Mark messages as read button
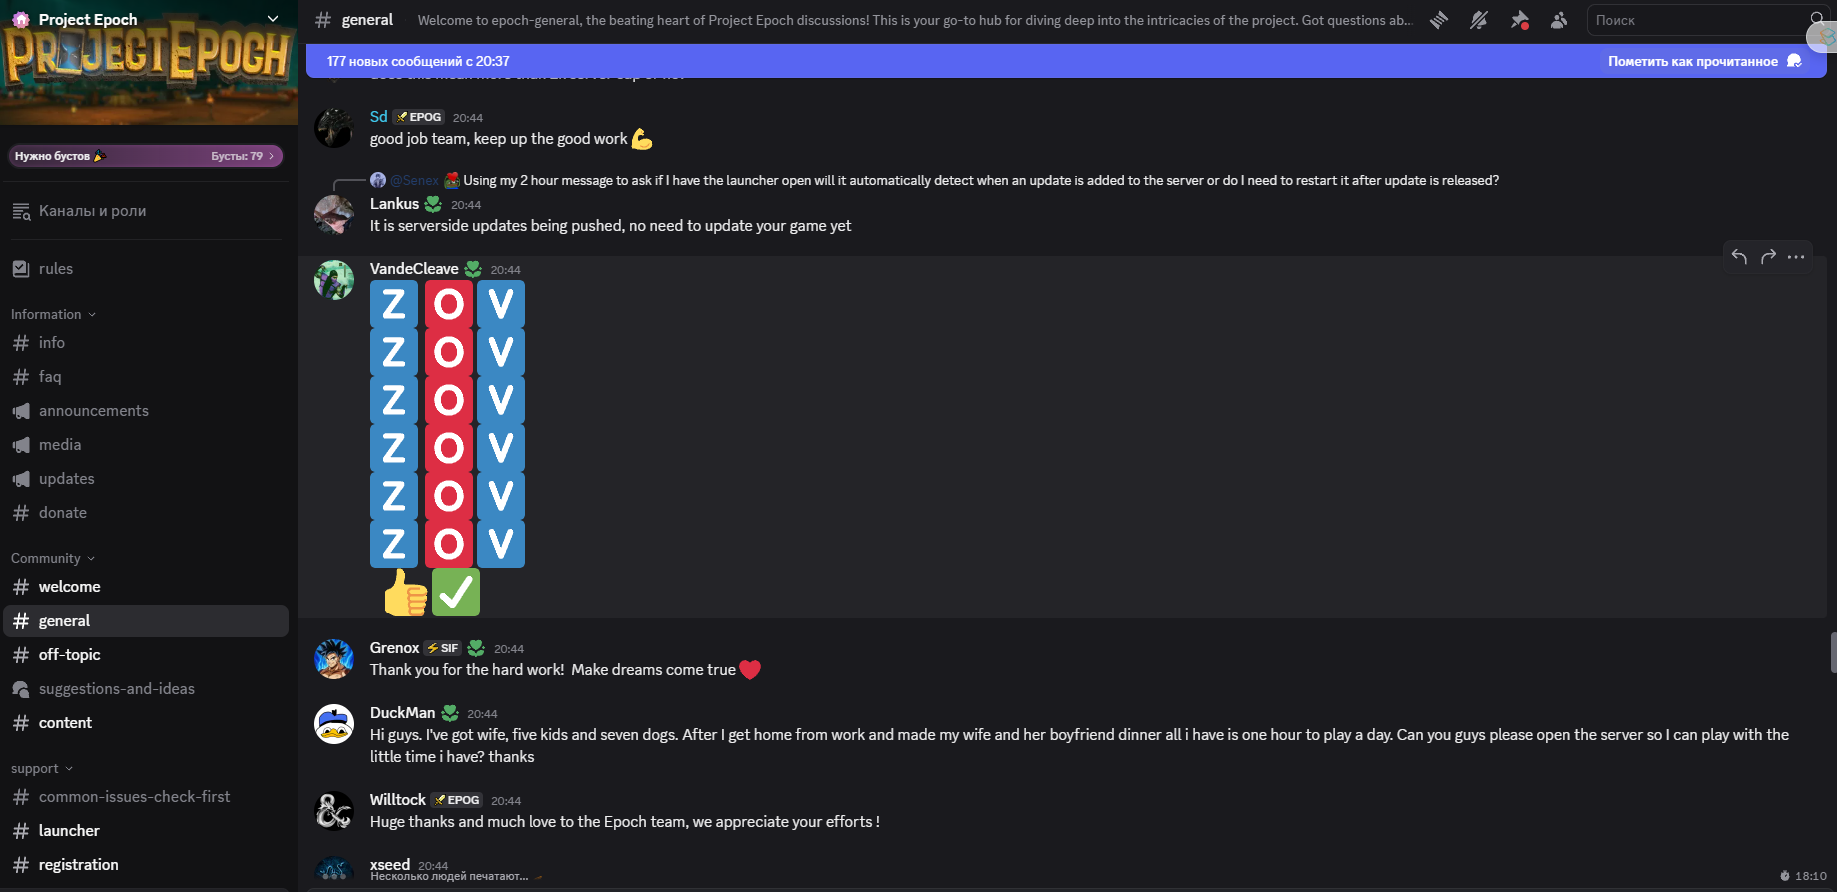Image resolution: width=1837 pixels, height=892 pixels. click(1705, 61)
